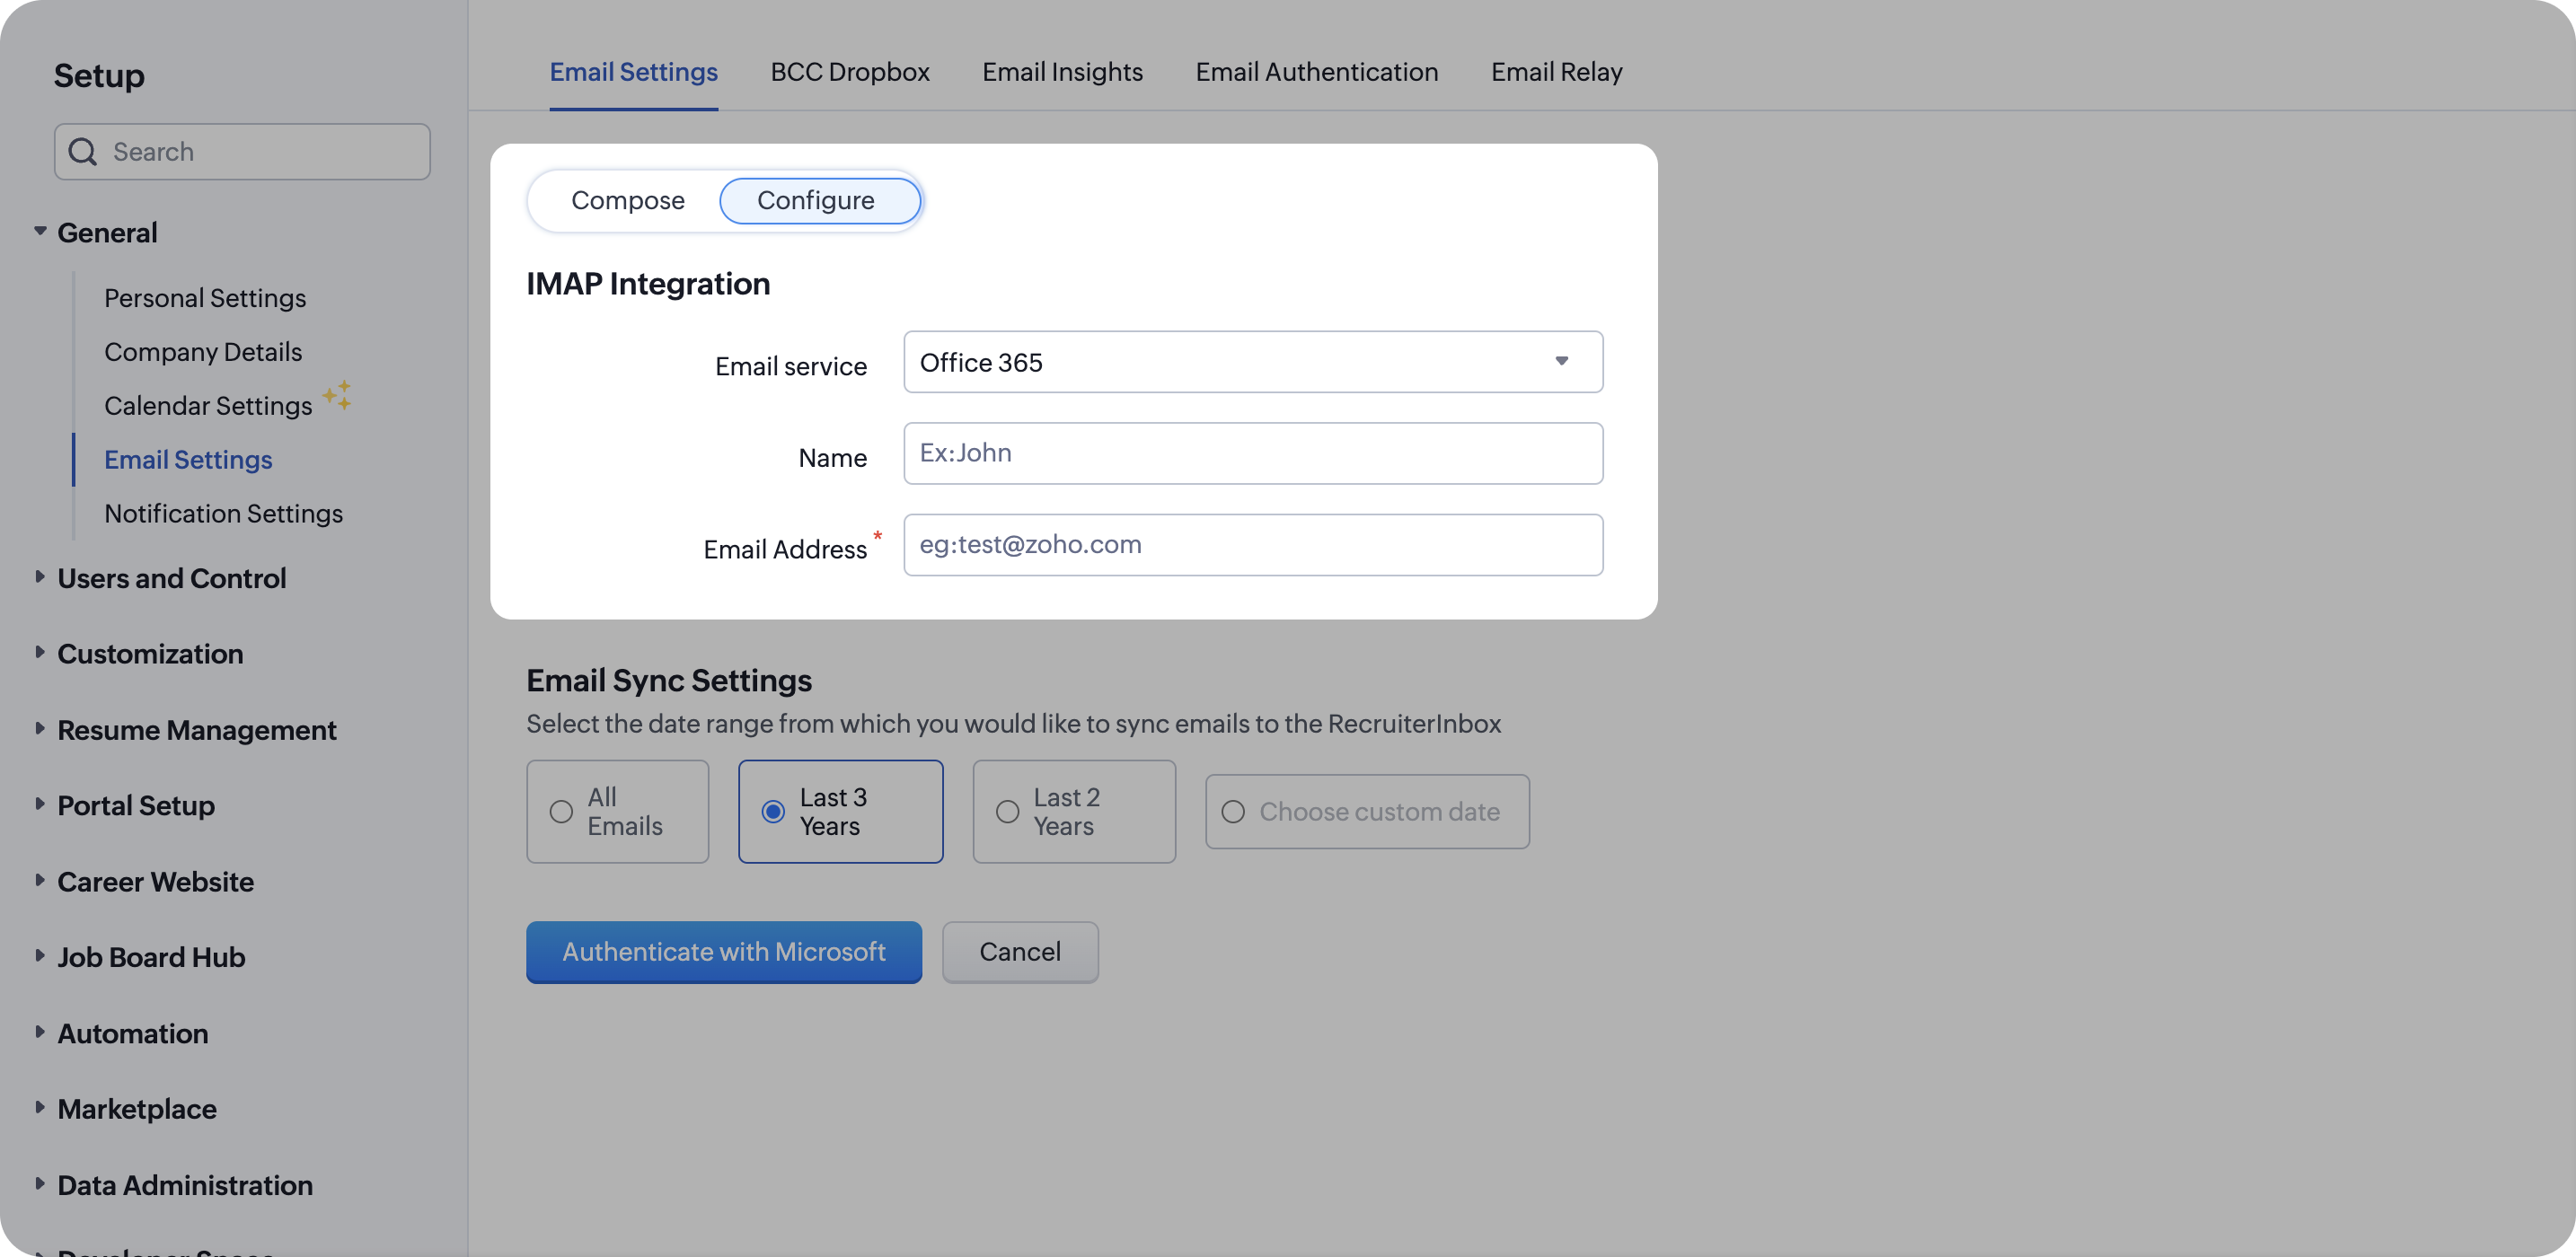Choose the custom date radio option
Screen dimensions: 2576x1257
(1233, 812)
